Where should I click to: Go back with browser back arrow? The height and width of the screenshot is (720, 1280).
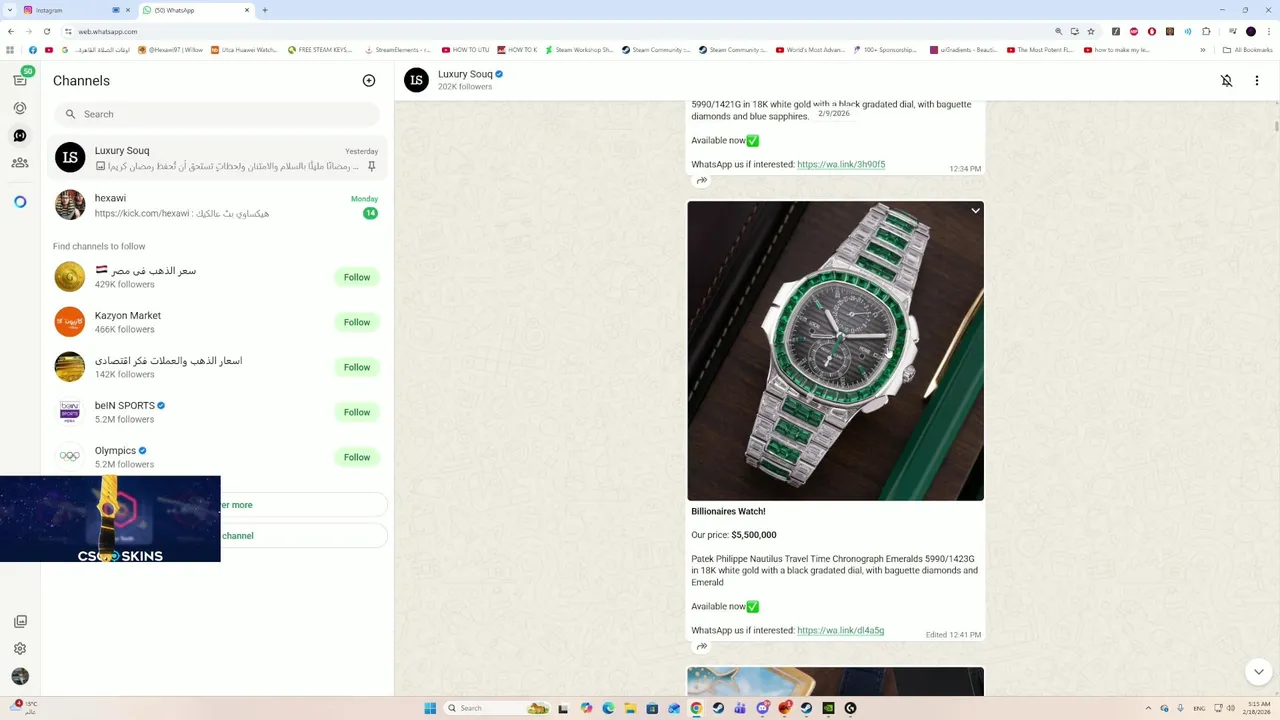point(11,31)
